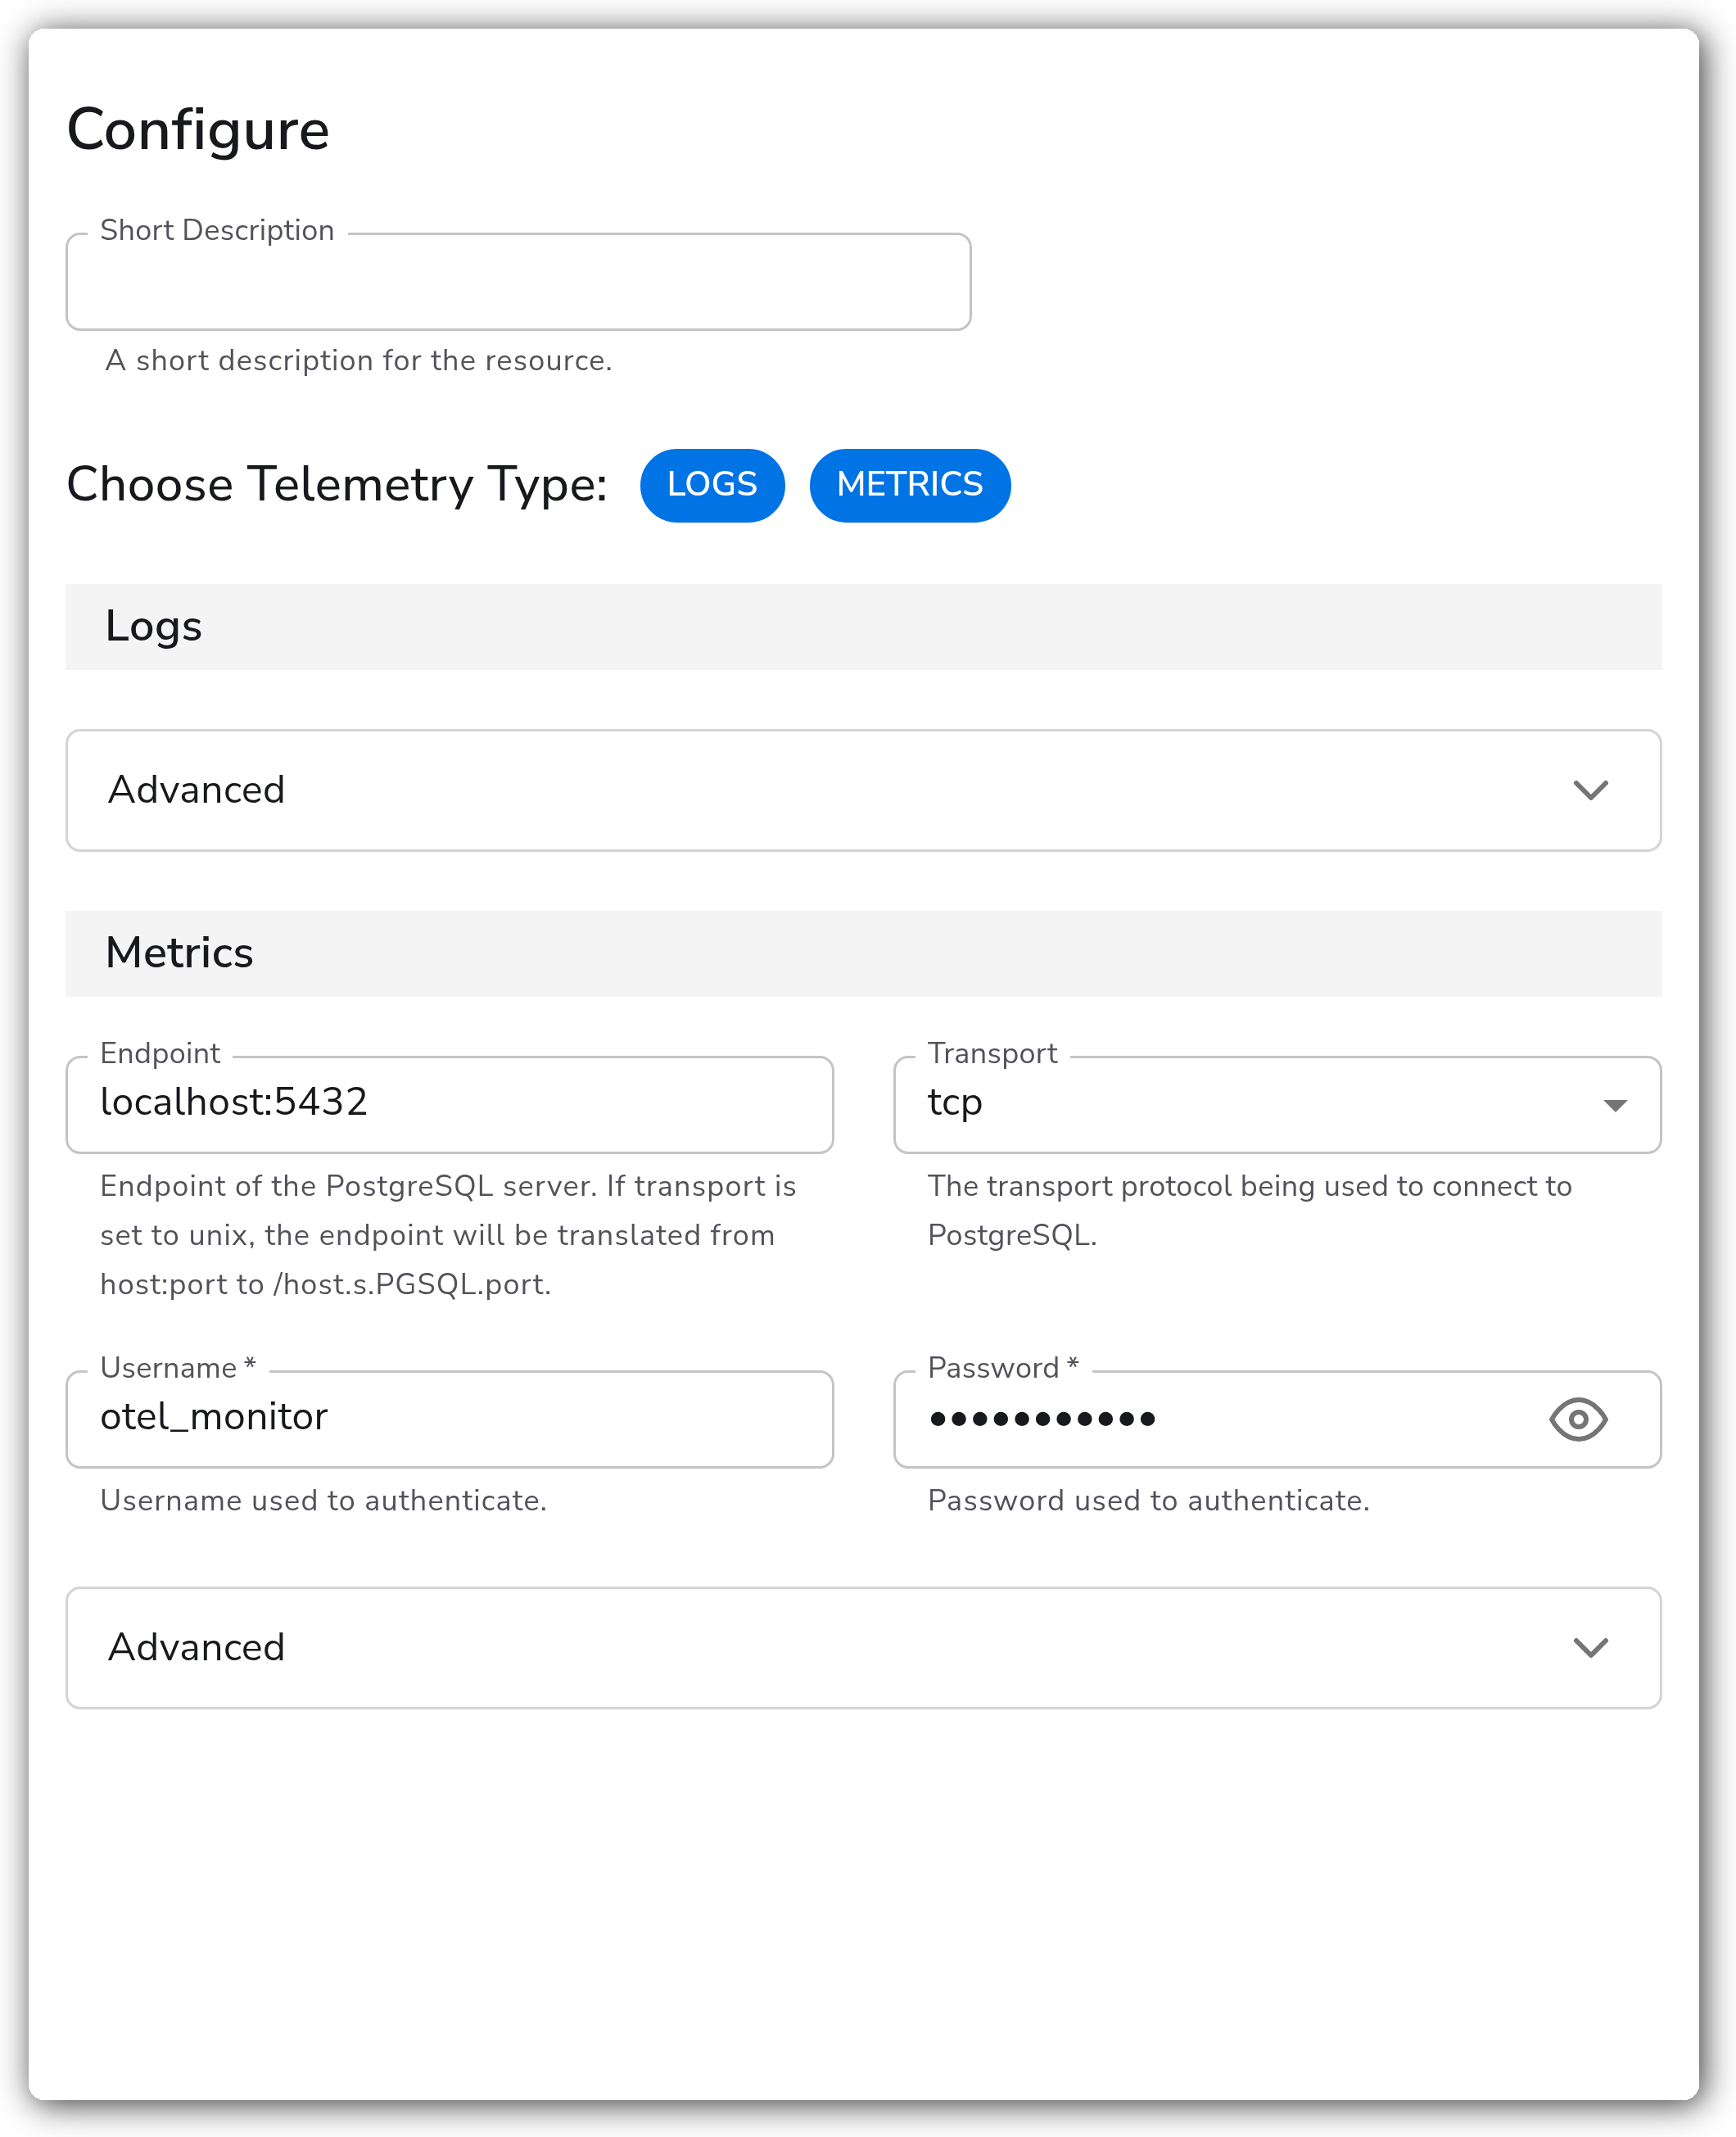1736x2137 pixels.
Task: Click the Endpoint field with localhost:5432
Action: 450,1104
